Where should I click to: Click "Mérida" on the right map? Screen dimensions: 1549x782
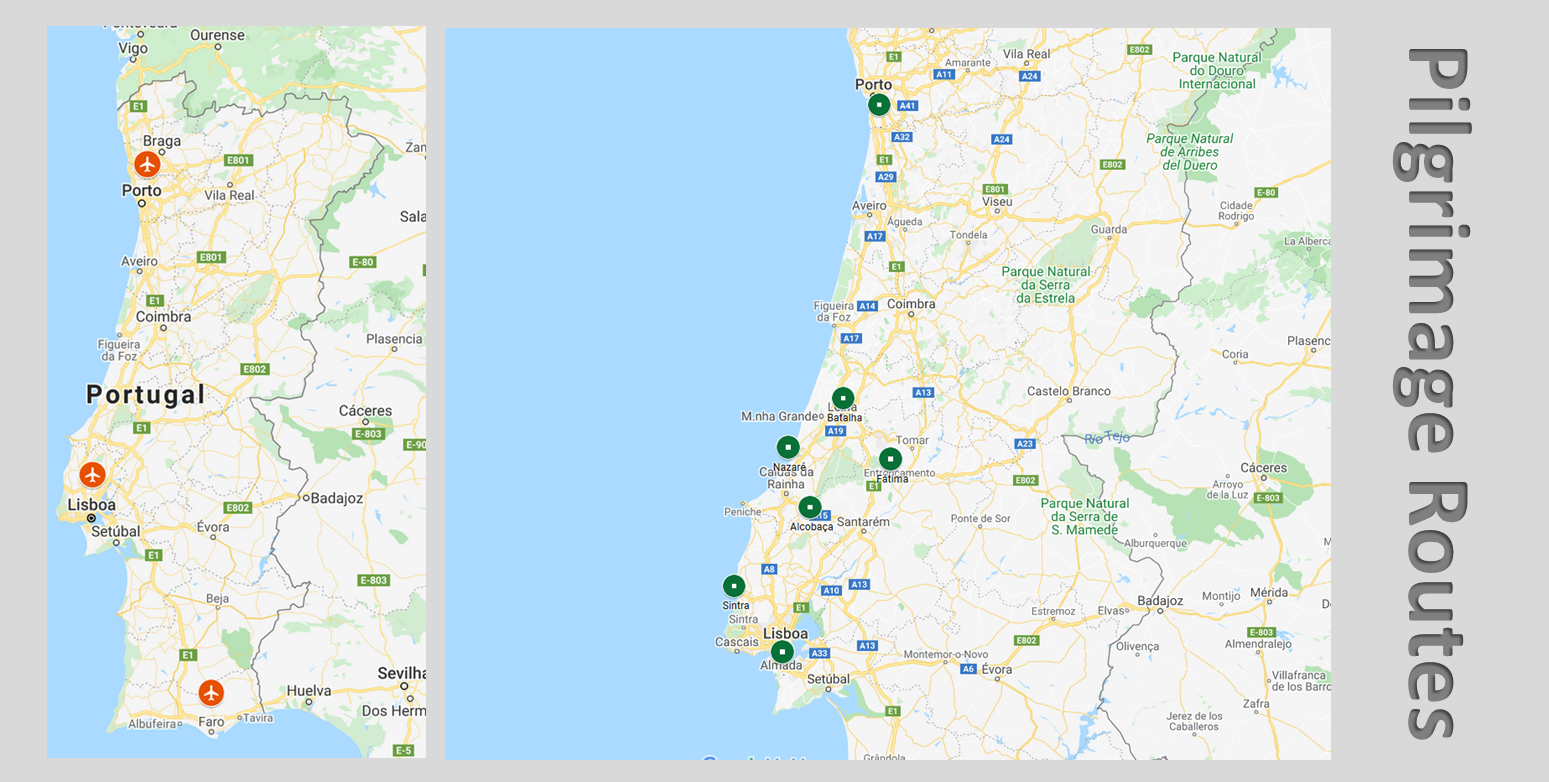pyautogui.click(x=1269, y=593)
